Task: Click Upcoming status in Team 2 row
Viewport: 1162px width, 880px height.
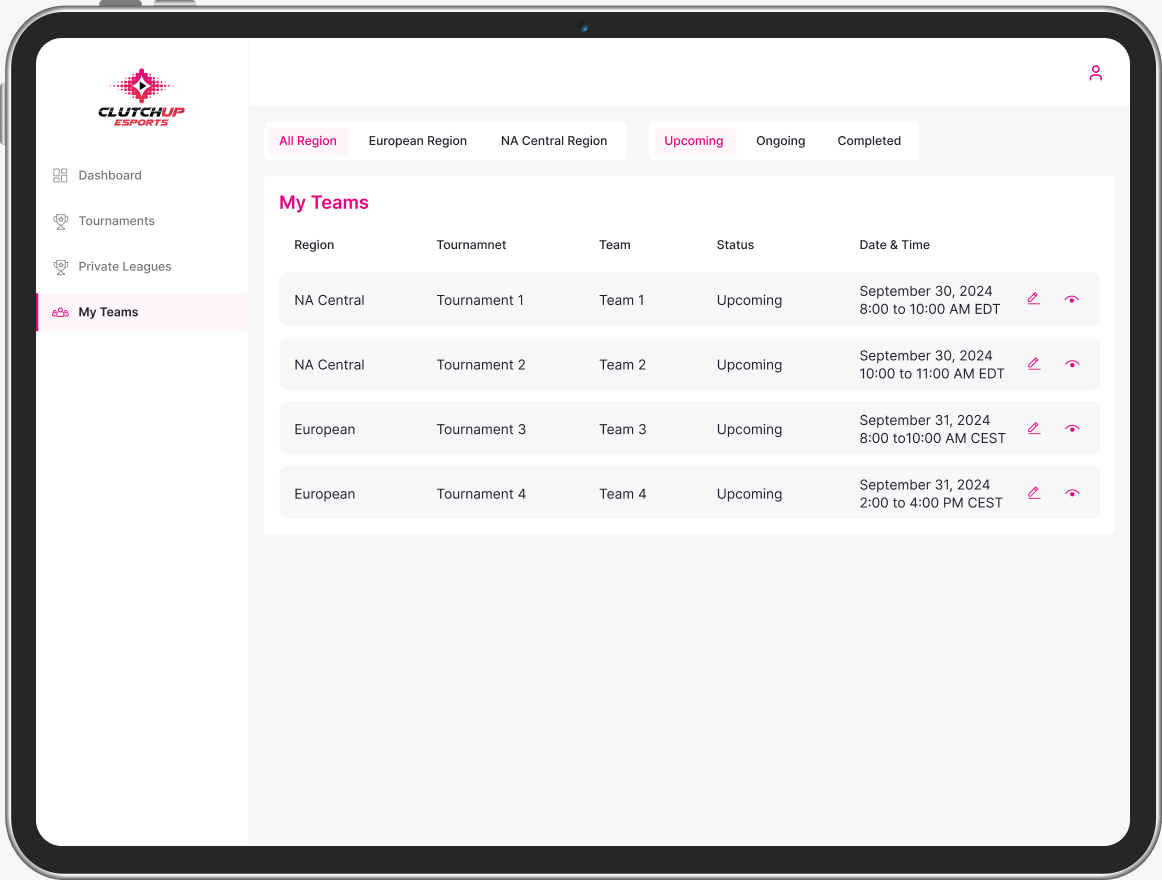Action: click(x=749, y=365)
